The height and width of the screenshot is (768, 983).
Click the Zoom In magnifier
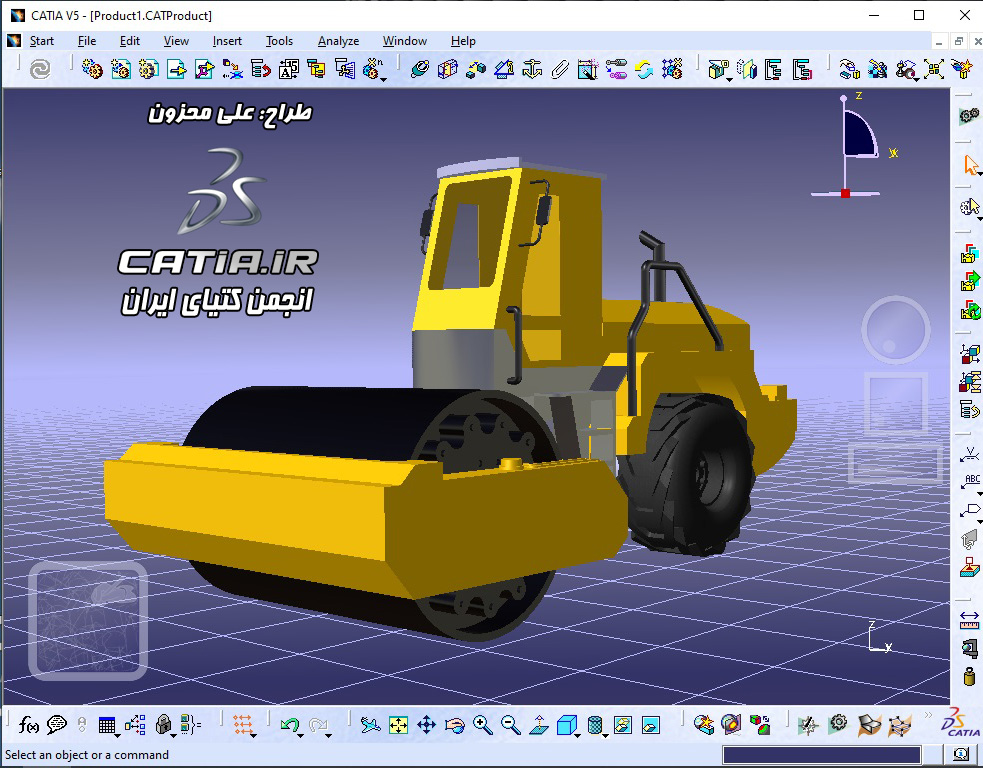[x=483, y=725]
